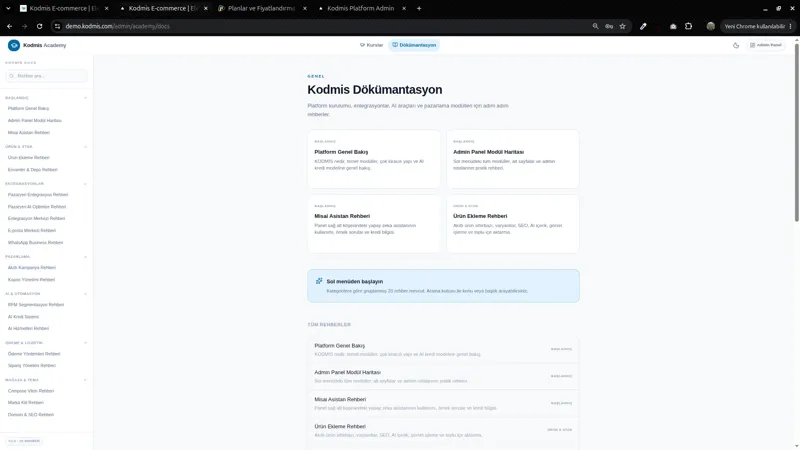Click the page vertical scrollbar
The image size is (800, 450).
[796, 133]
